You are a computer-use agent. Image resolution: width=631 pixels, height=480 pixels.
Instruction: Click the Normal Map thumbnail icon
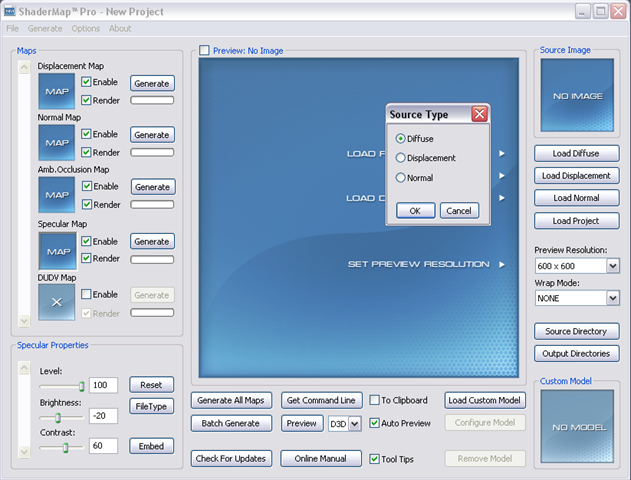pos(56,143)
